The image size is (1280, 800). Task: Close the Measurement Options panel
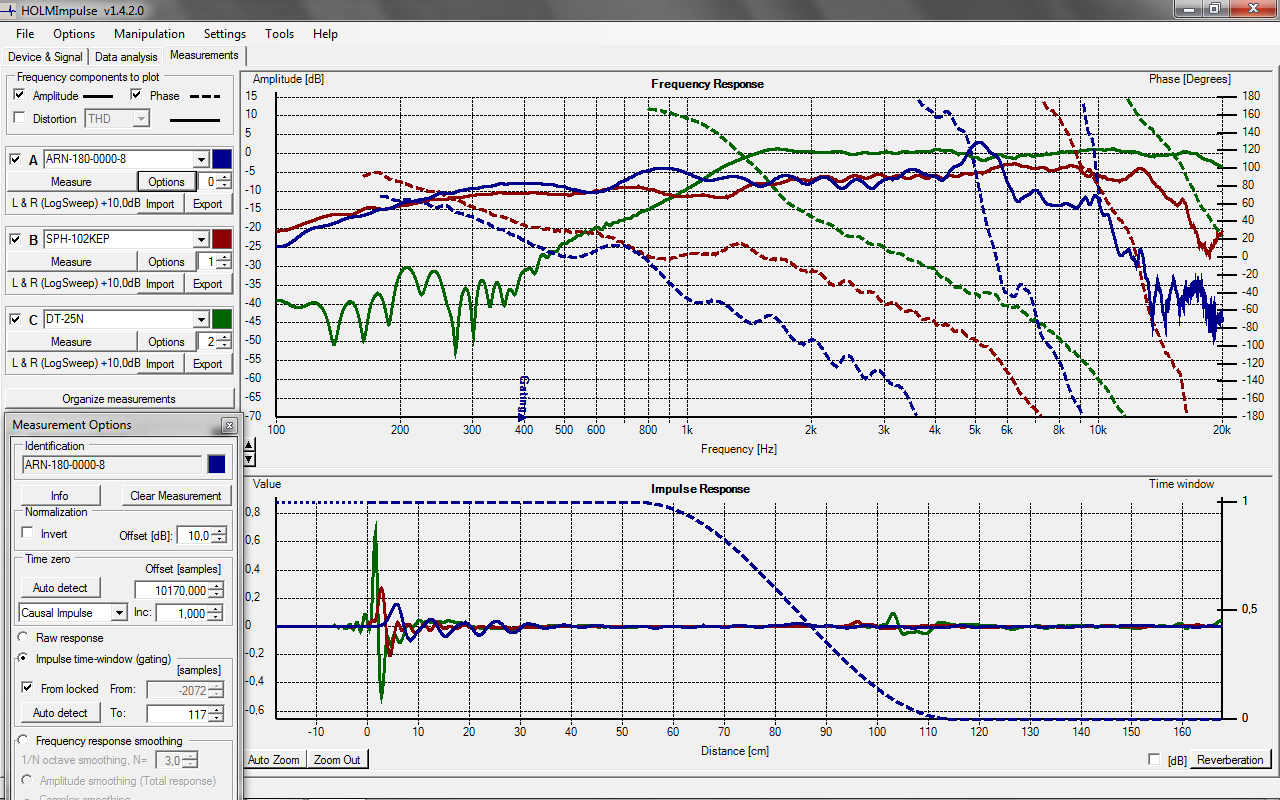pyautogui.click(x=228, y=425)
